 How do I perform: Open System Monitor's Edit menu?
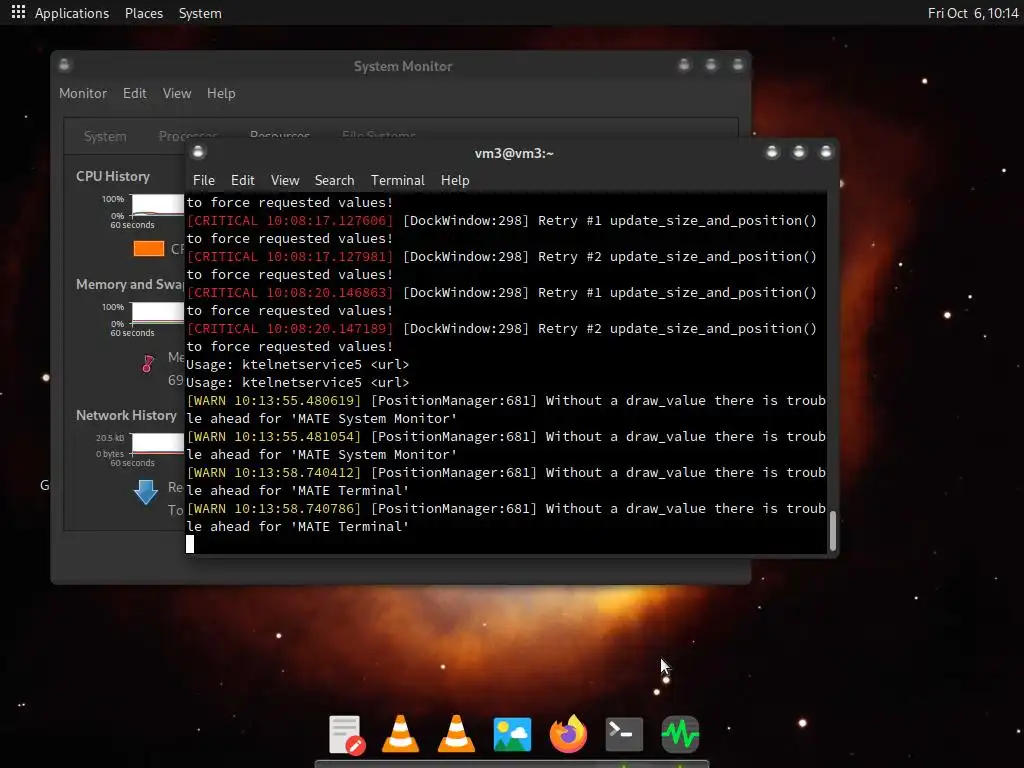pos(135,93)
